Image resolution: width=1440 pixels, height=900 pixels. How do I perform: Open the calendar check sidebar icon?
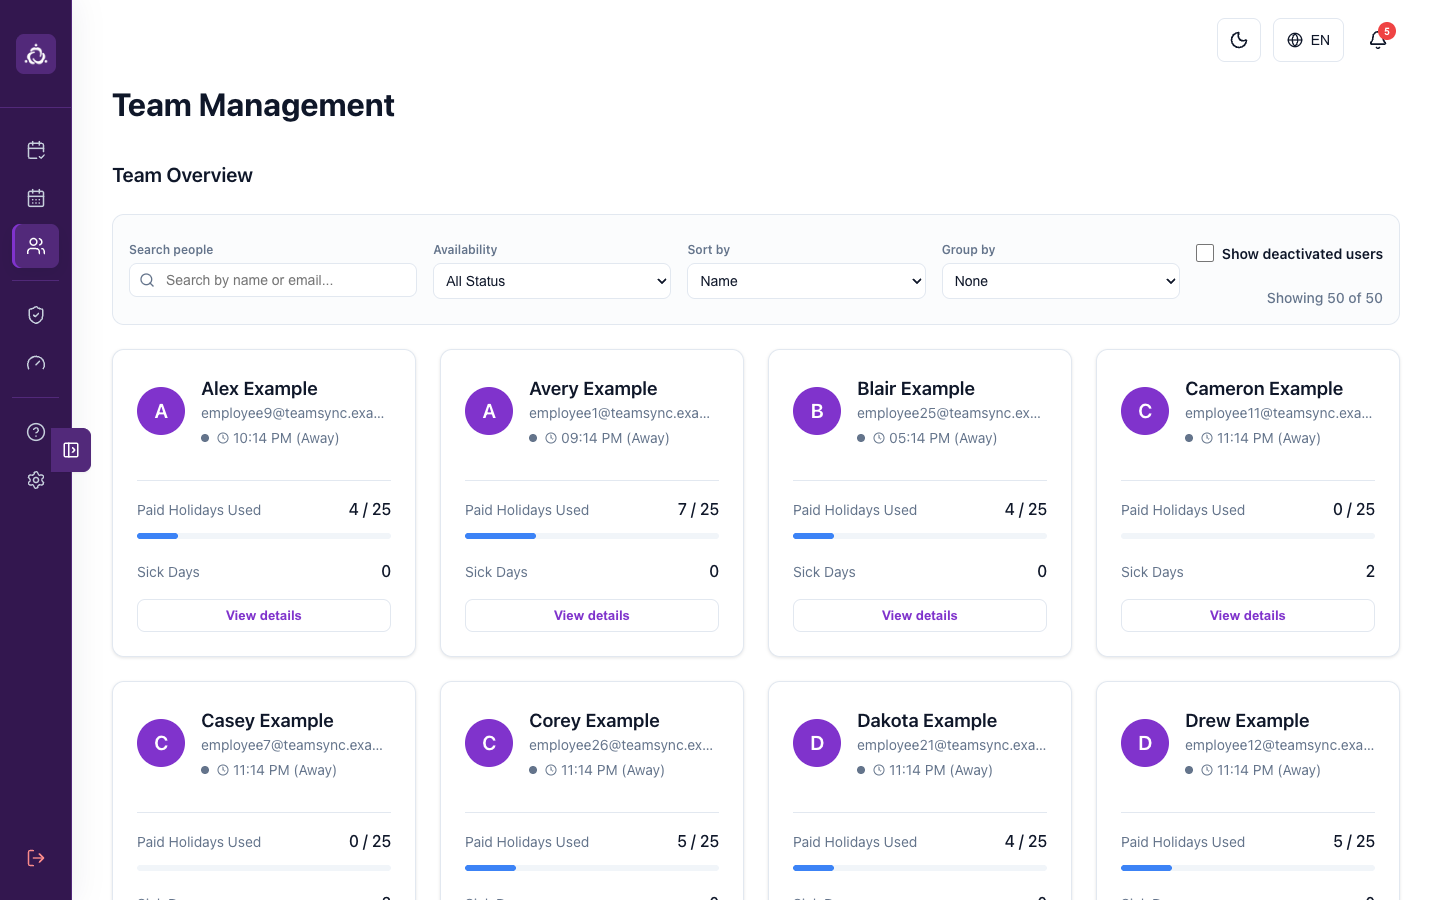pyautogui.click(x=36, y=150)
